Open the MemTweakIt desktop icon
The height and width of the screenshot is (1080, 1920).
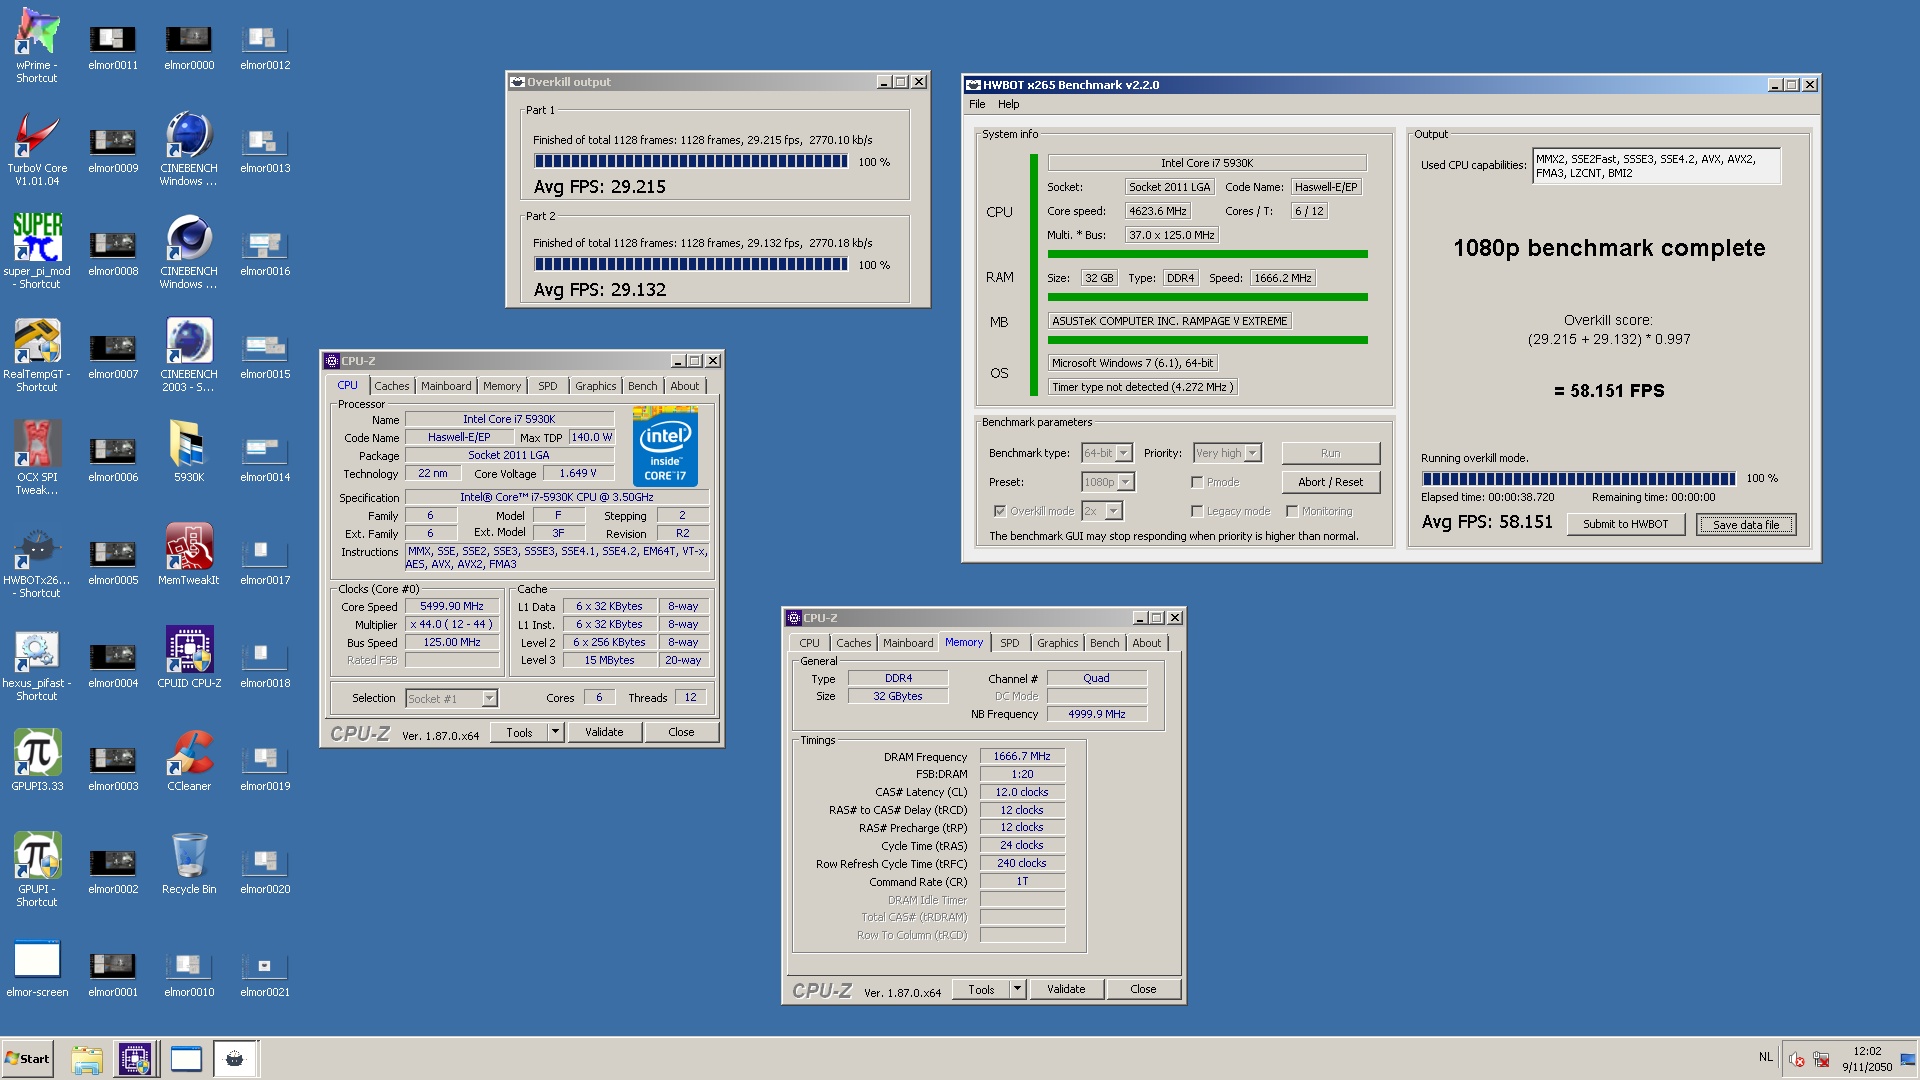[189, 554]
